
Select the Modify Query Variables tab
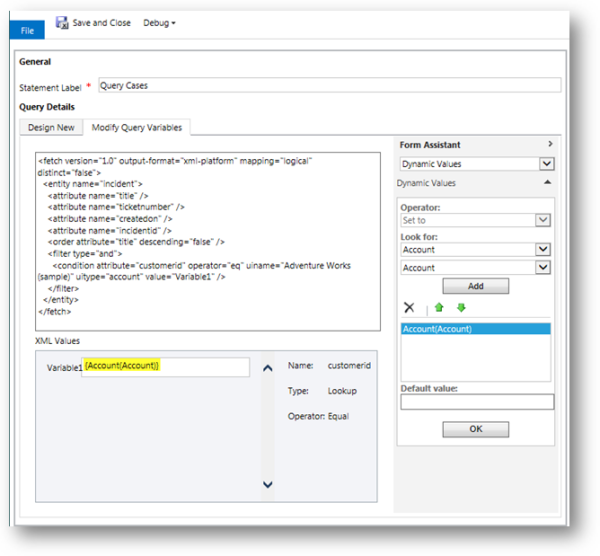[x=137, y=127]
